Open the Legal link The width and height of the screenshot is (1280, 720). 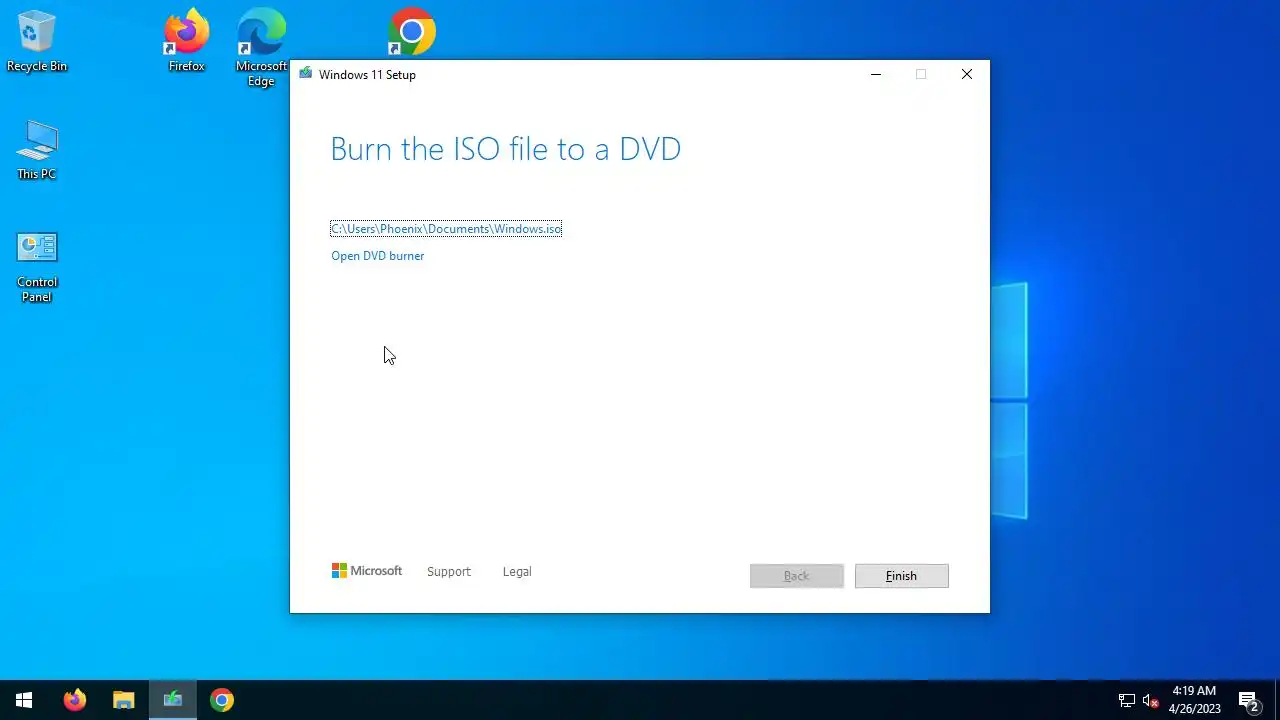[x=517, y=572]
